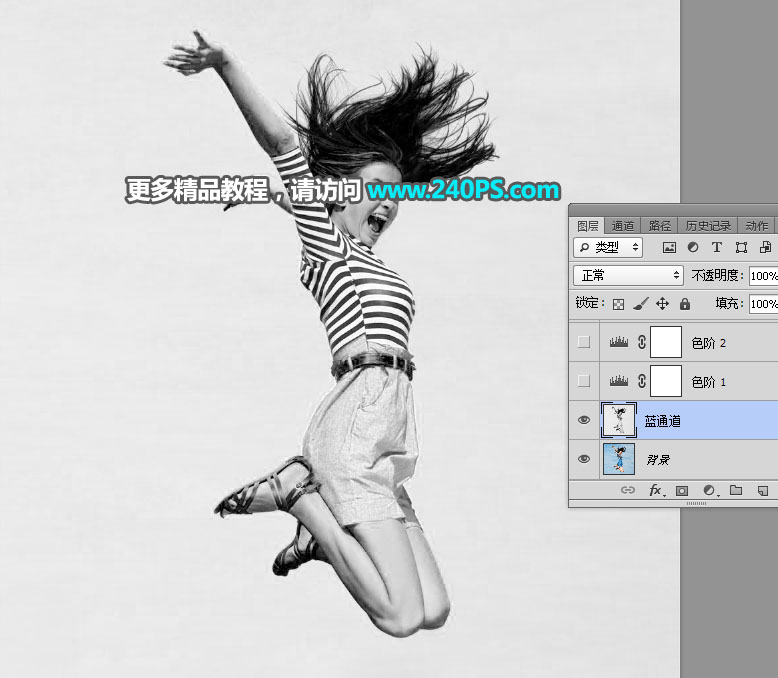Viewport: 778px width, 678px height.
Task: Click the lock image pixels brush icon
Action: click(x=641, y=303)
